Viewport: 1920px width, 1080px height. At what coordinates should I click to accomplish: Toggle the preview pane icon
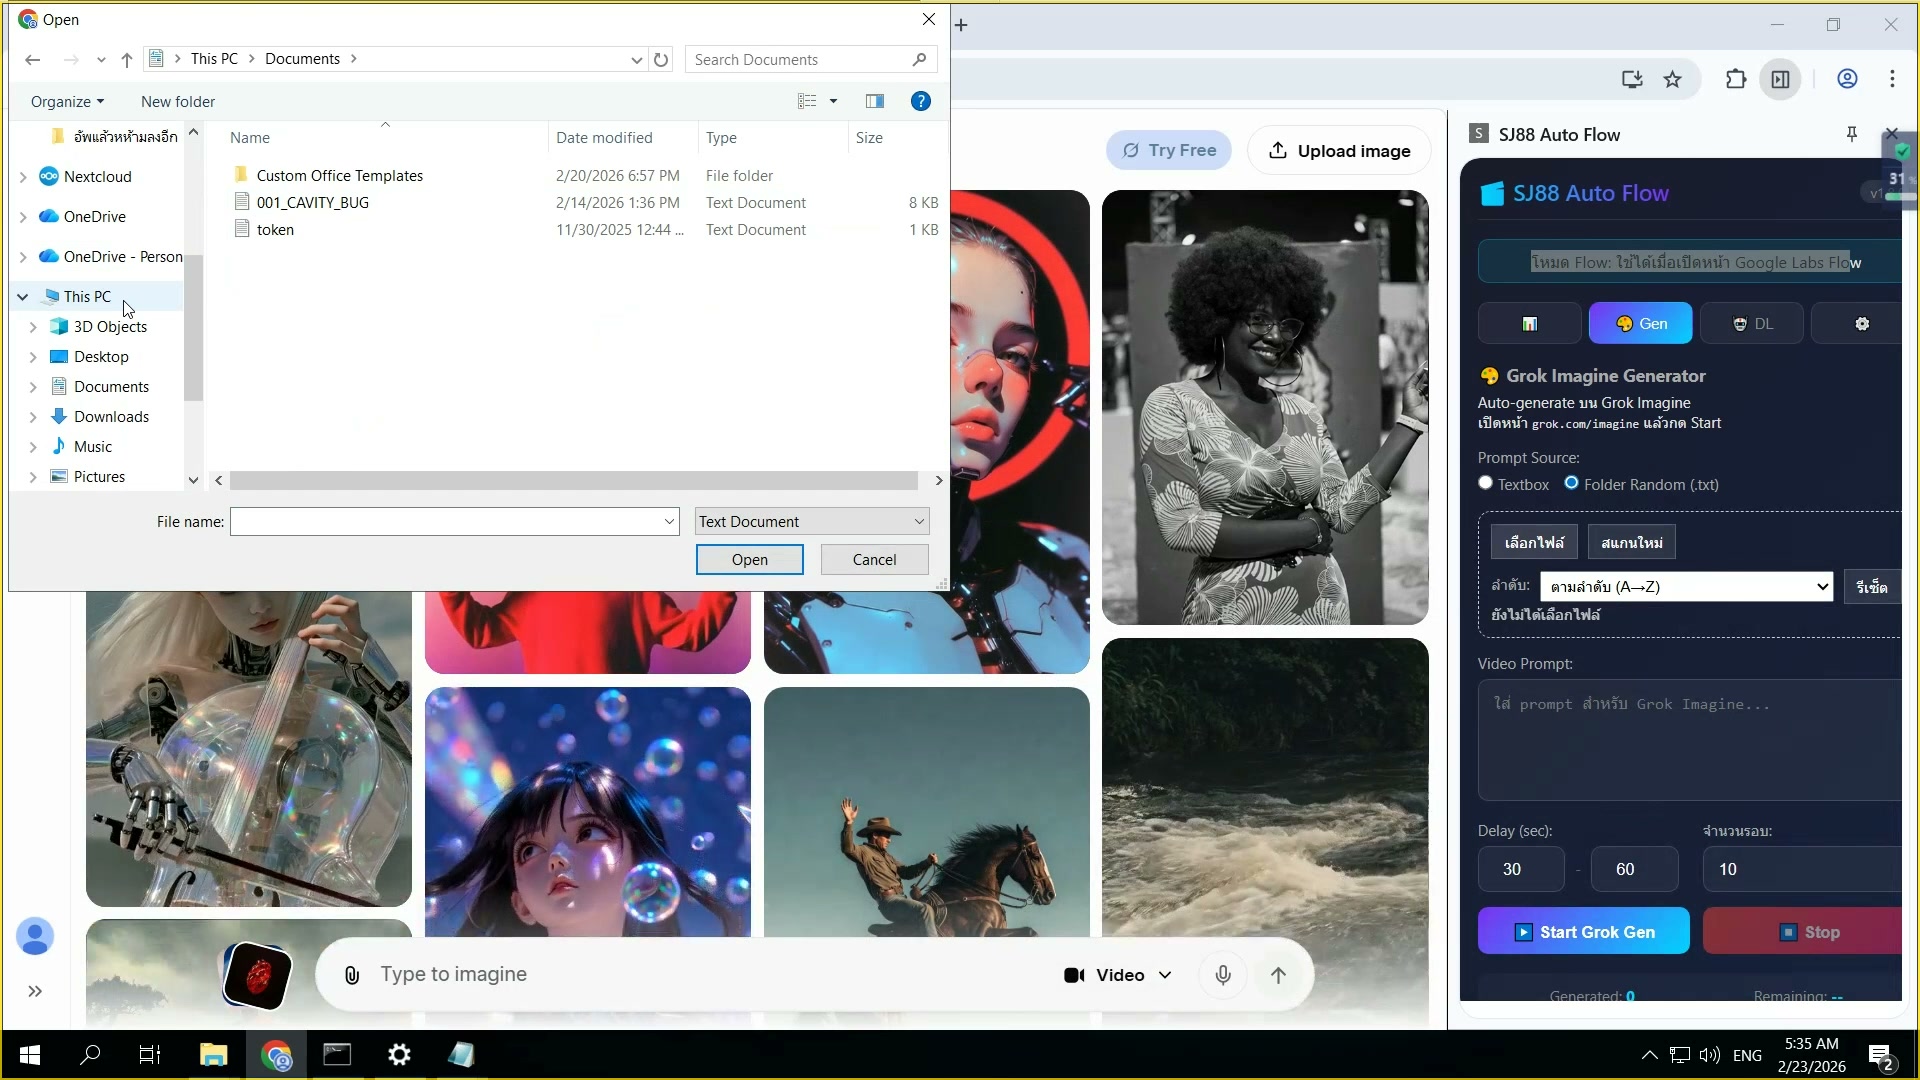point(874,101)
